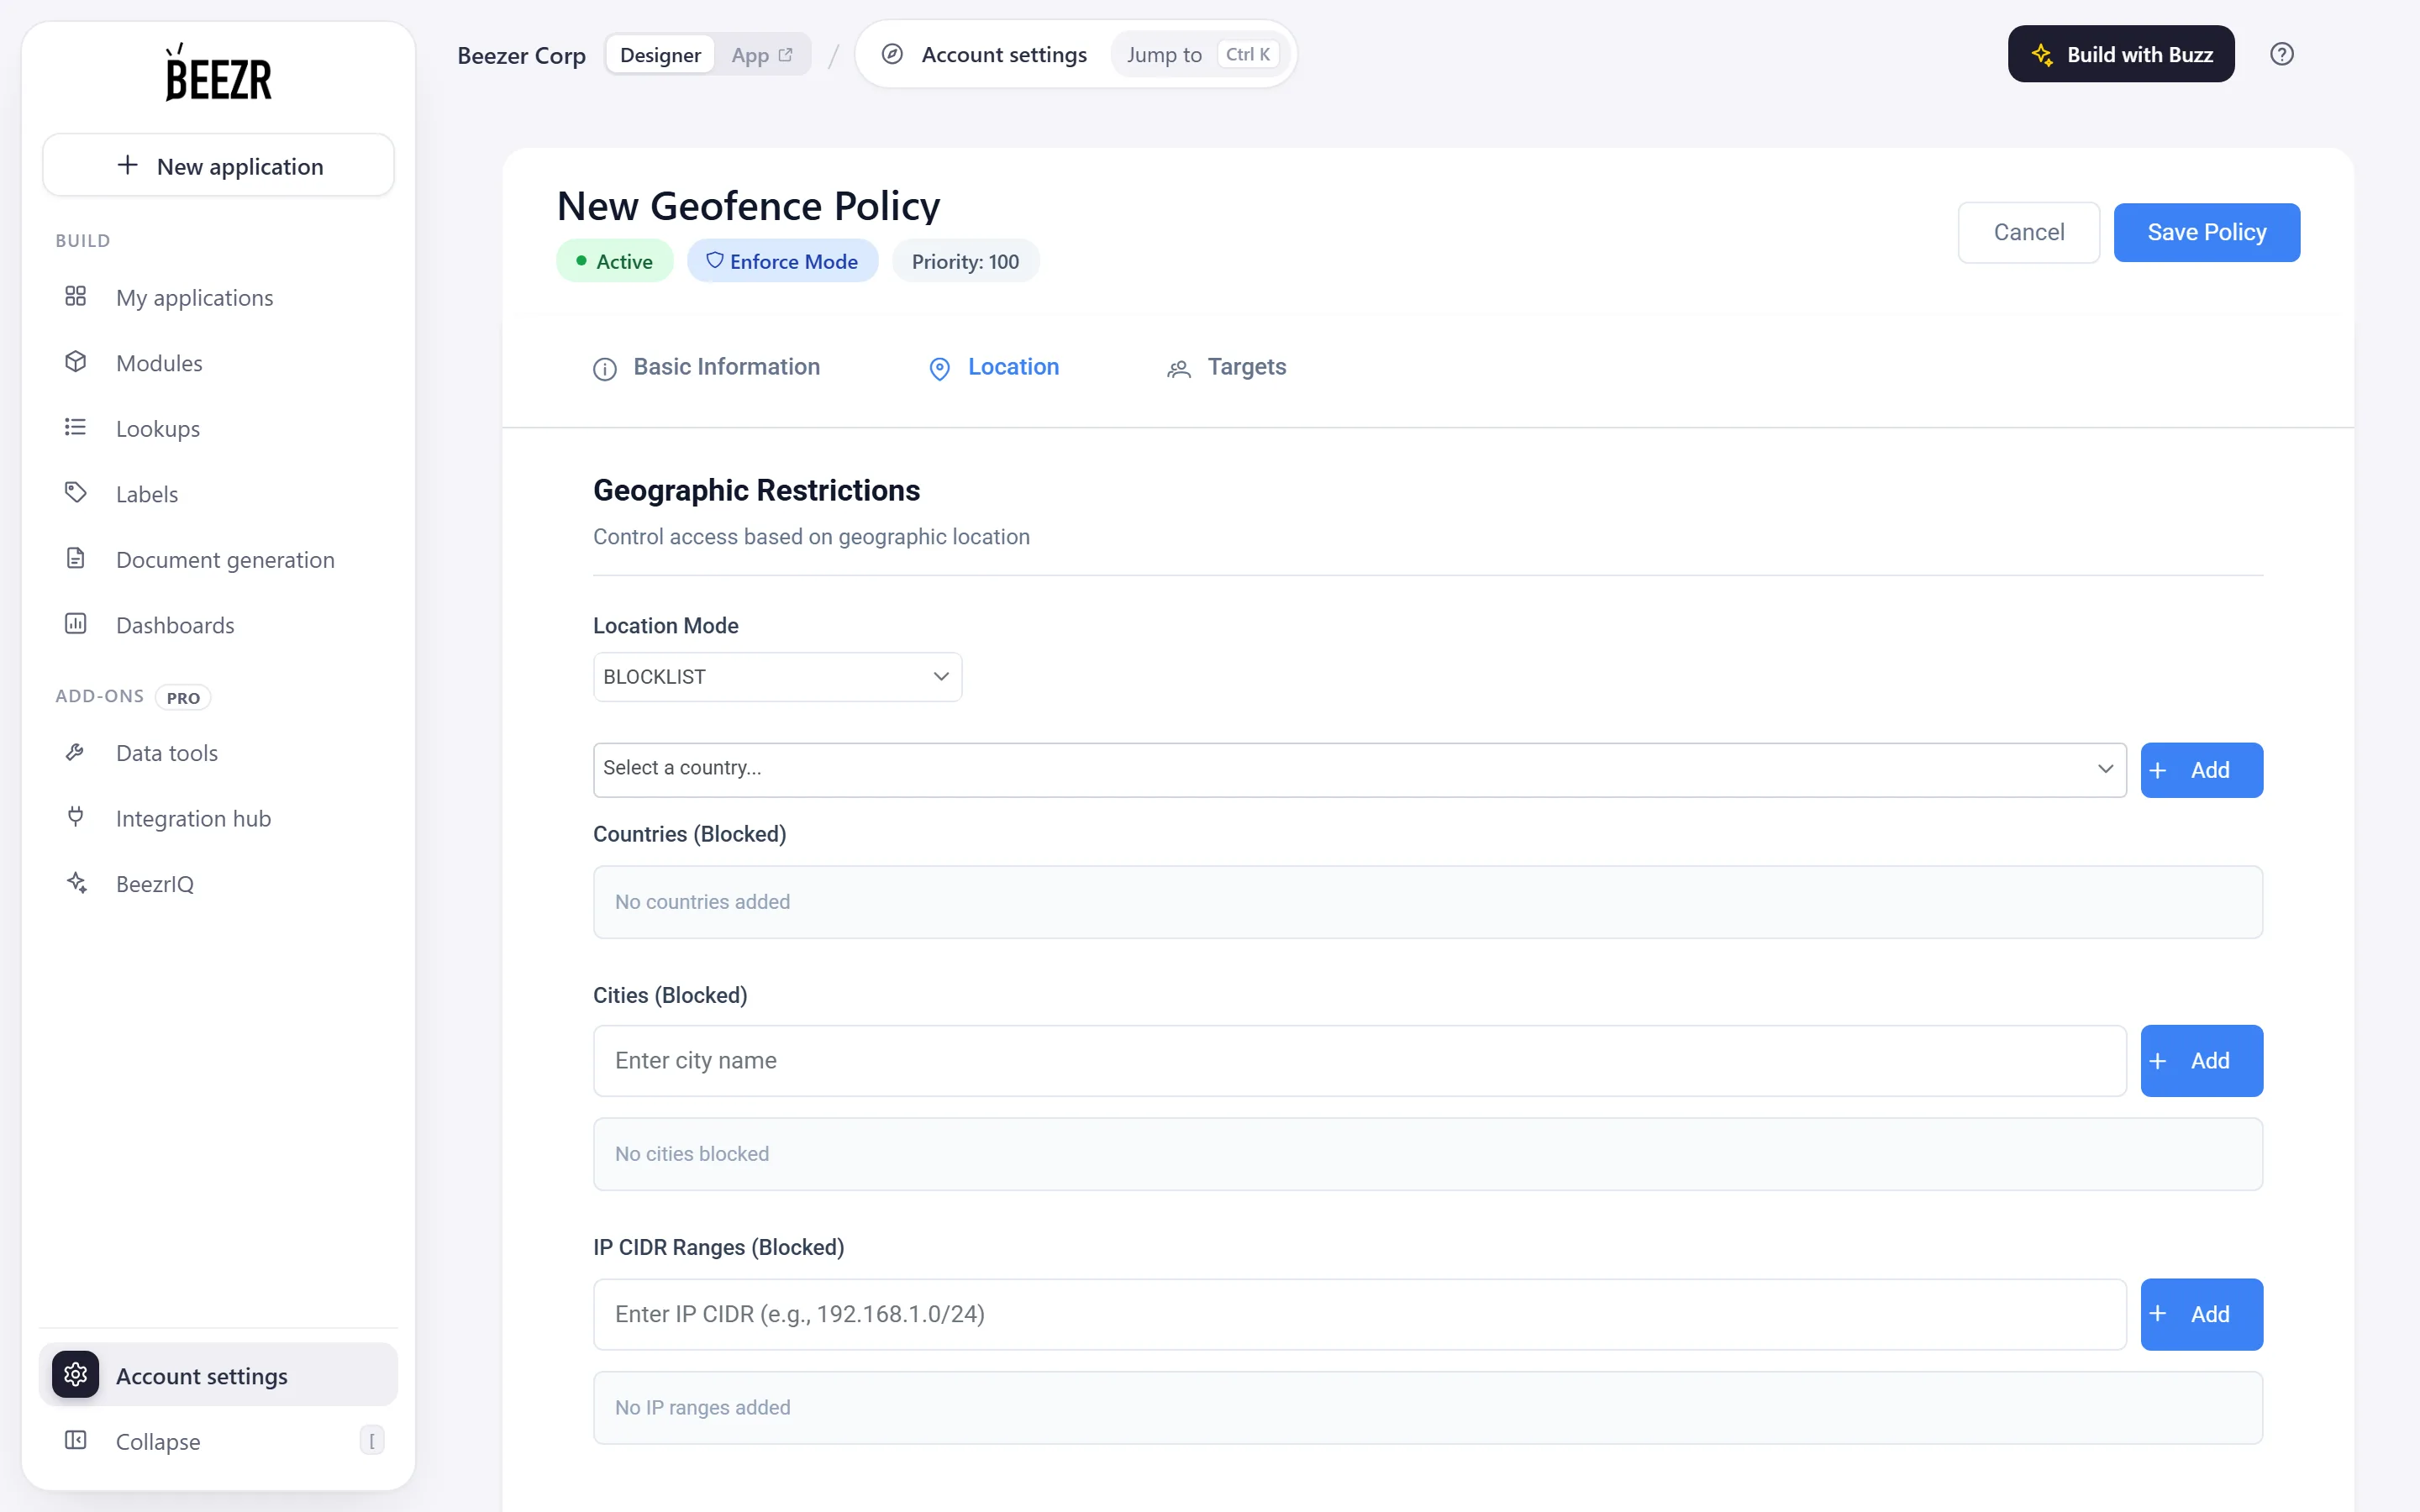Viewport: 2420px width, 1512px height.
Task: Cancel the new geofence policy
Action: click(x=2028, y=232)
